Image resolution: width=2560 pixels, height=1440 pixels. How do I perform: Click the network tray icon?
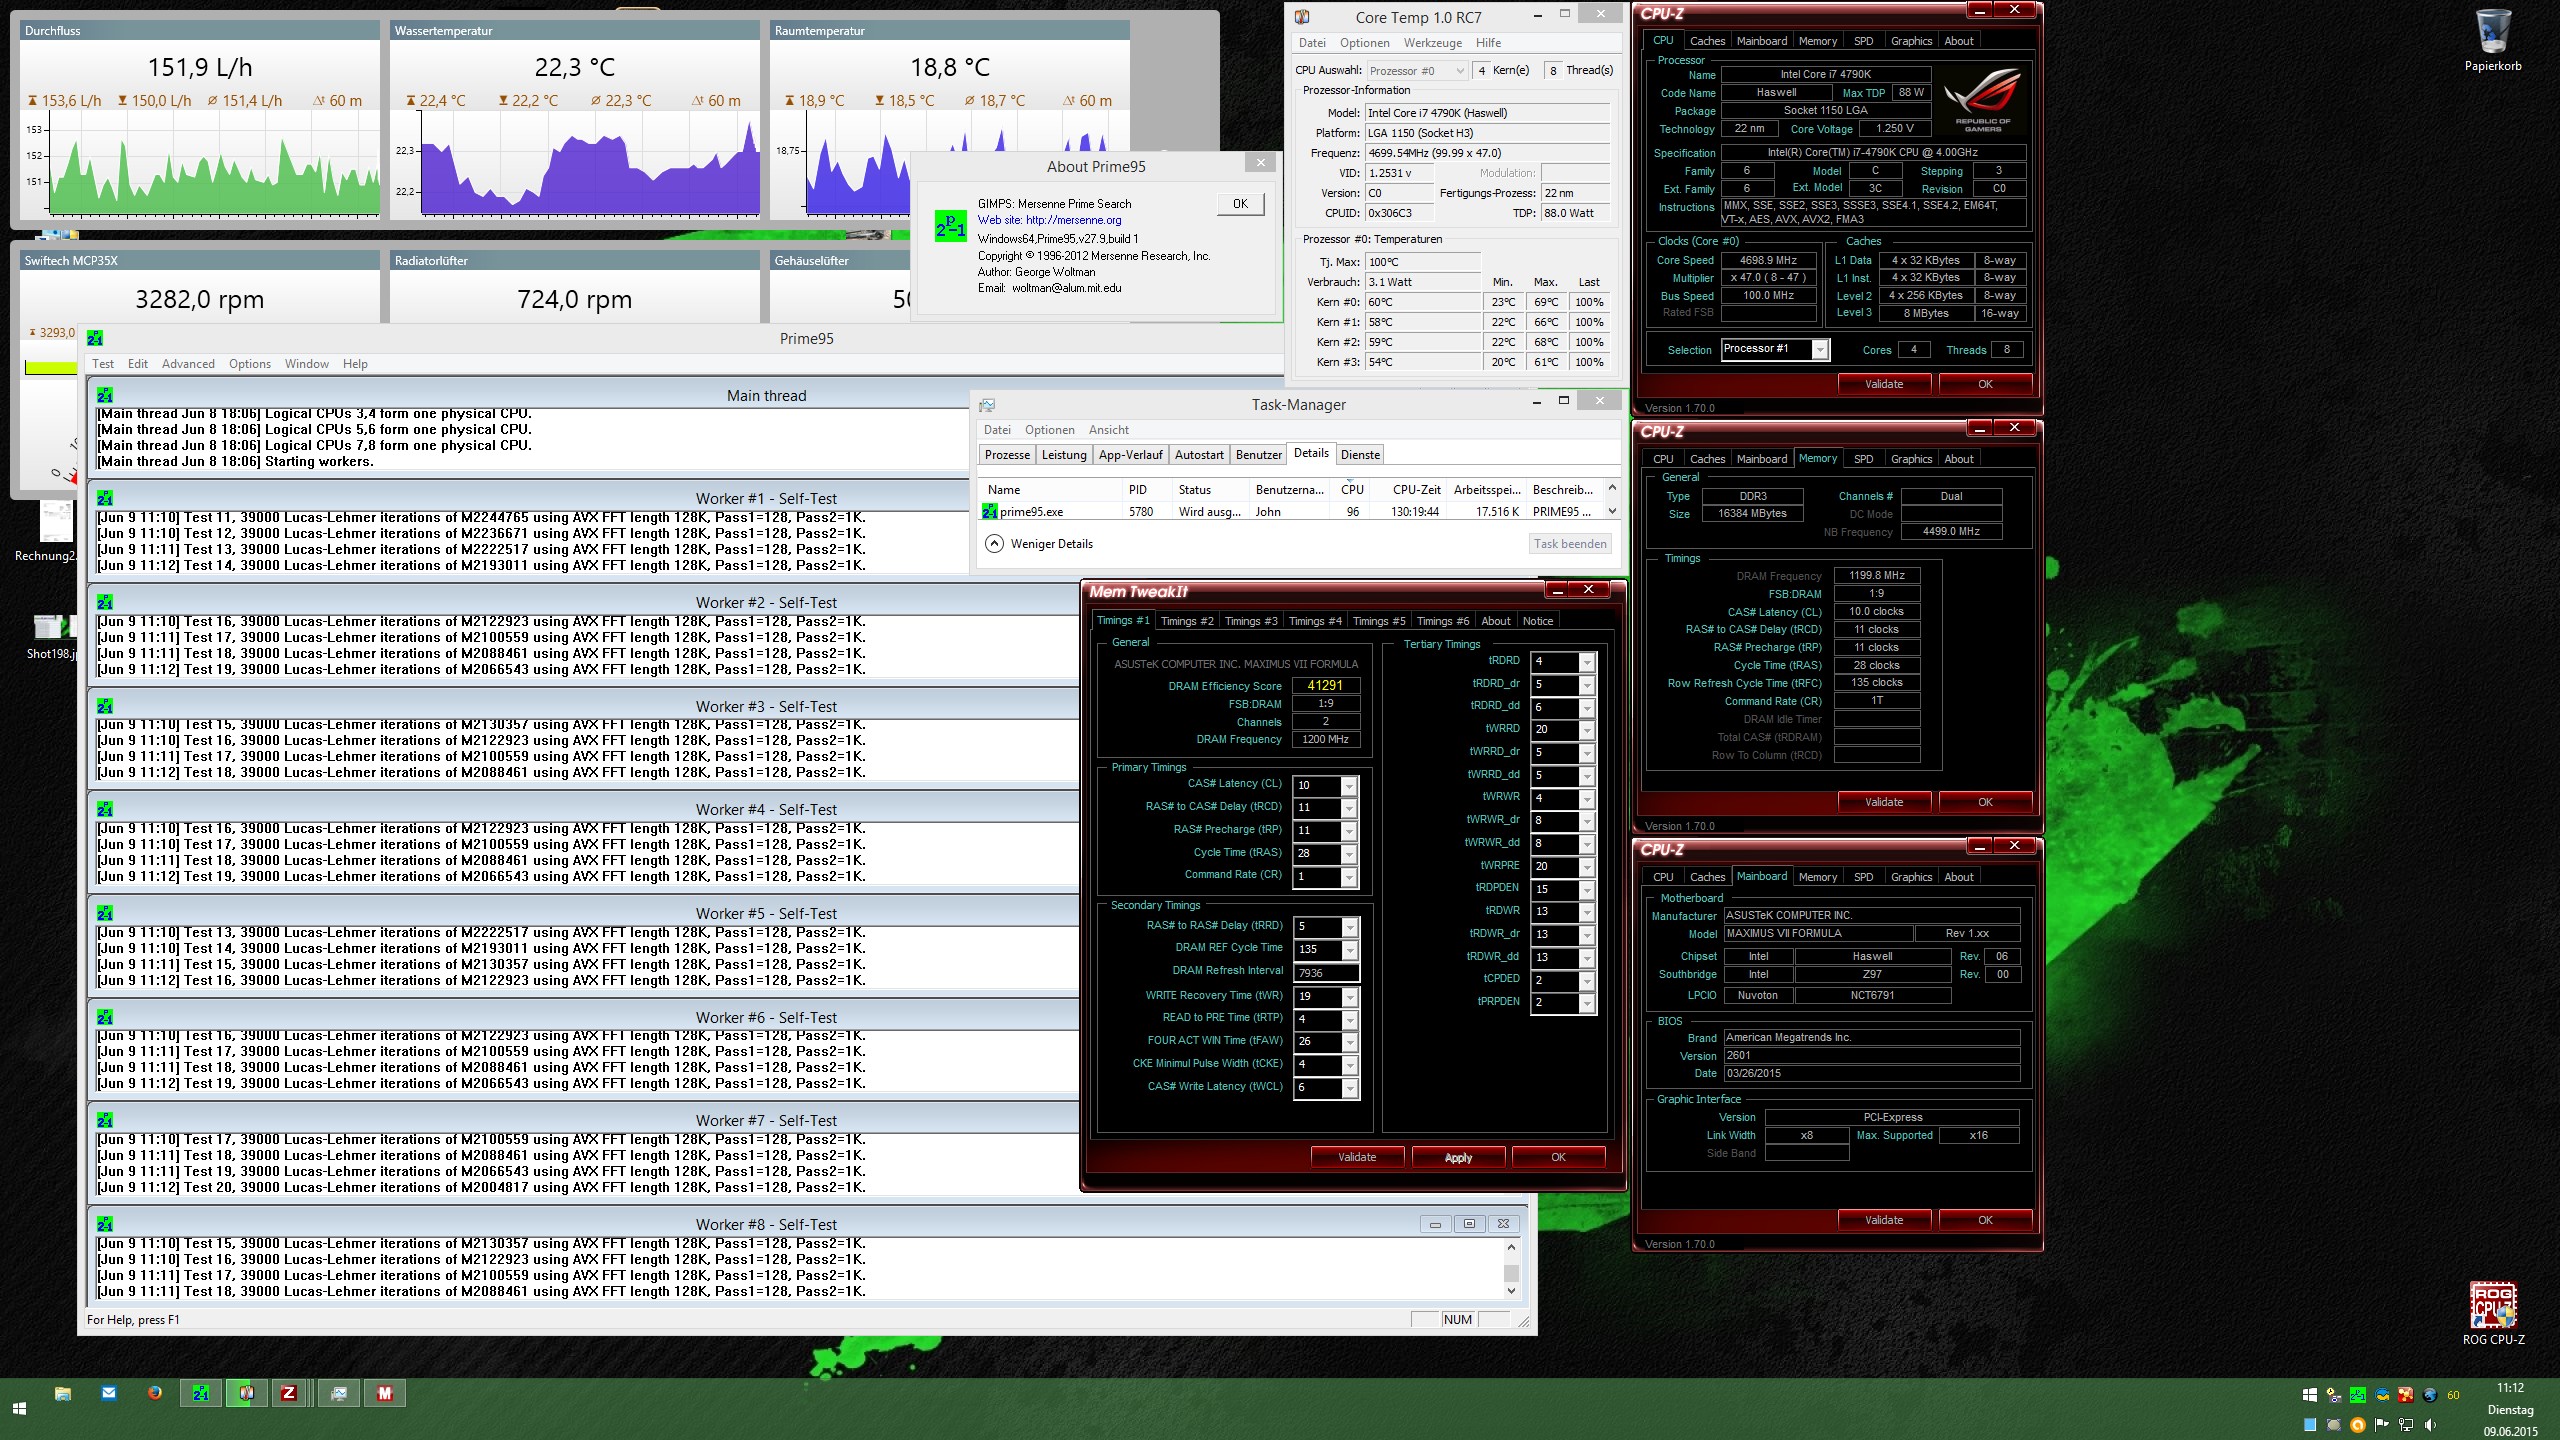point(2406,1425)
